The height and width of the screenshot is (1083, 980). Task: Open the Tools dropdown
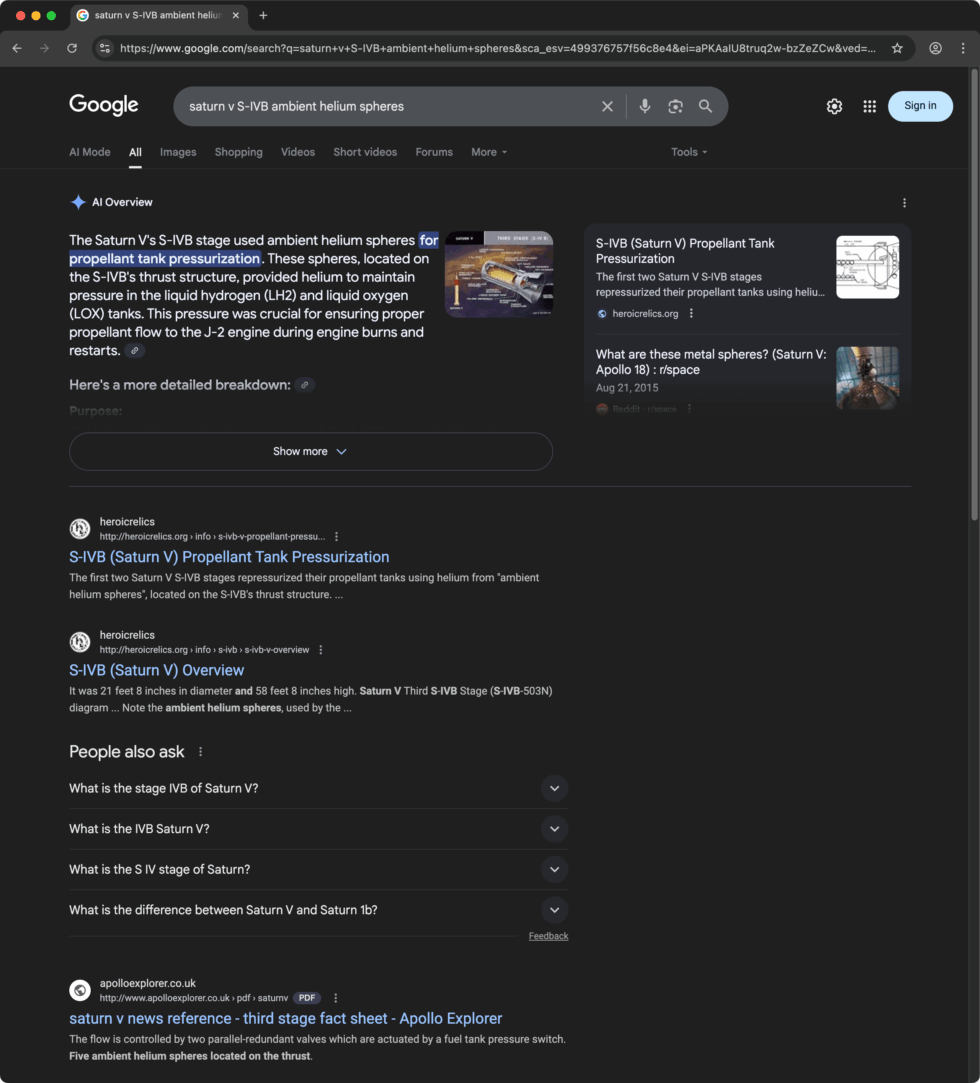coord(689,152)
